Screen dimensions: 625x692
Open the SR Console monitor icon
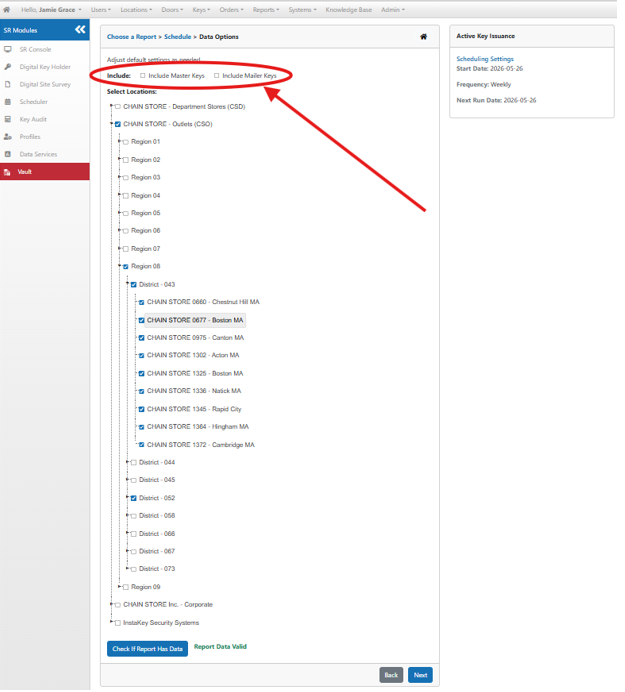coord(8,49)
